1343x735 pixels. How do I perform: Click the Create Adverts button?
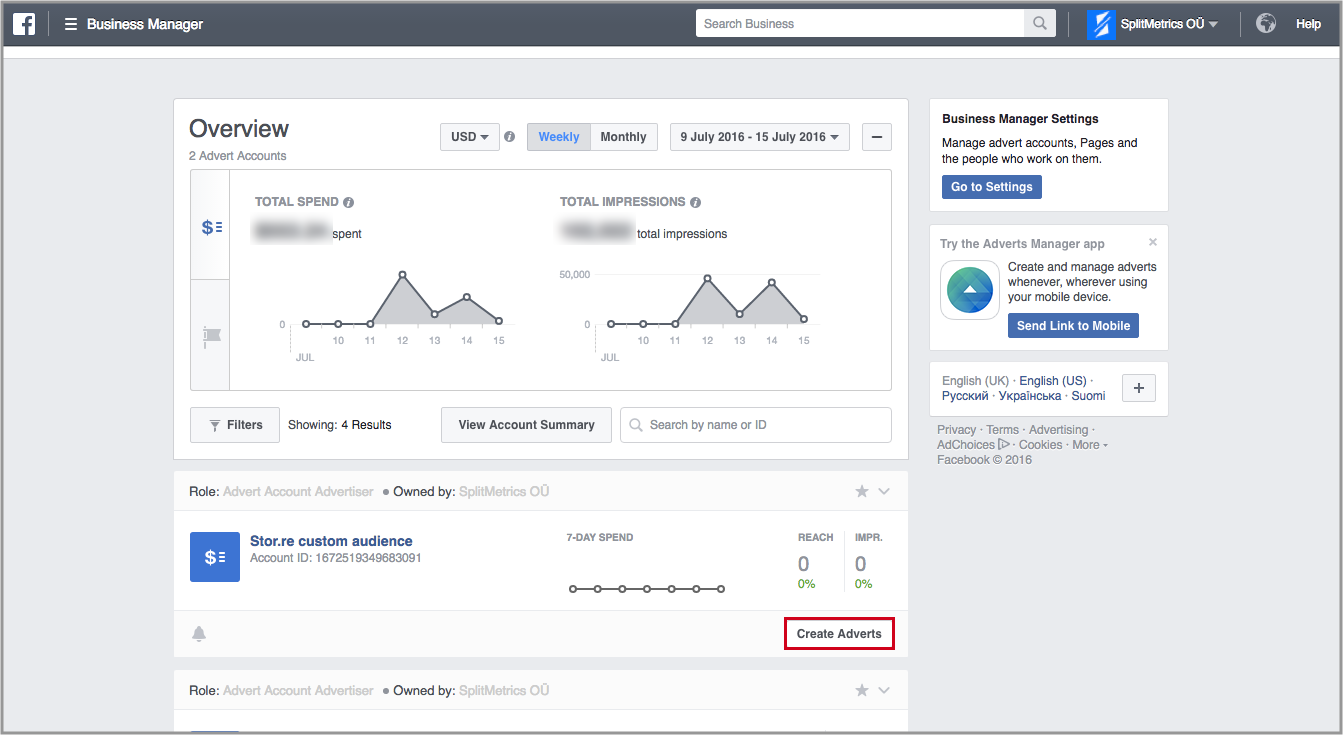(x=839, y=634)
